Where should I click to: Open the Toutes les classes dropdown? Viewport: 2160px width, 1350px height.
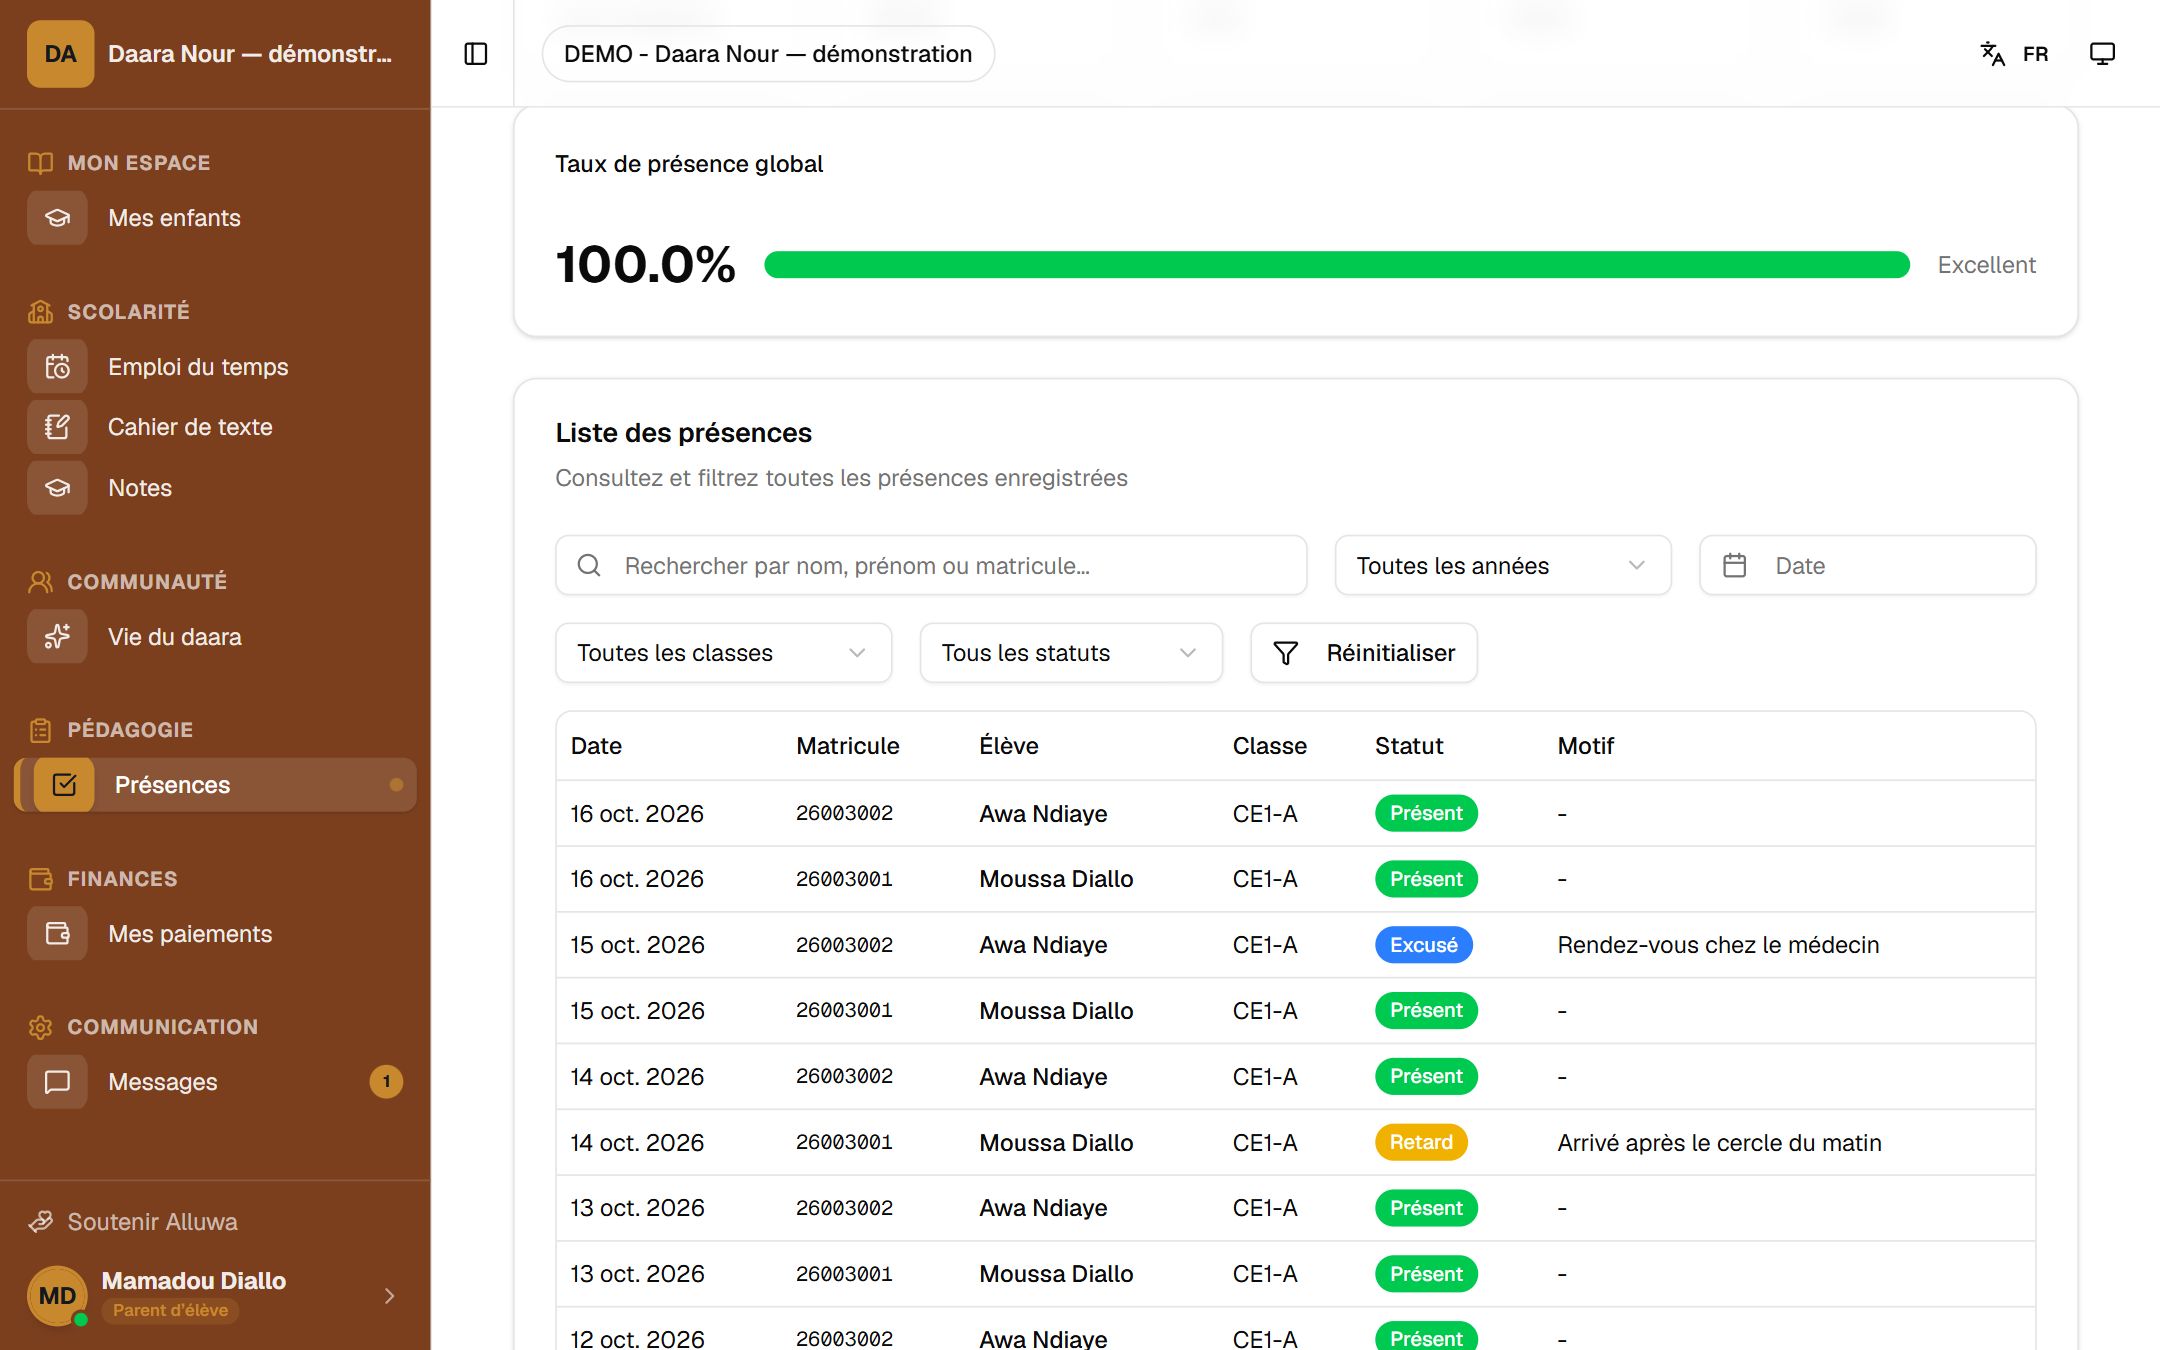pos(723,653)
